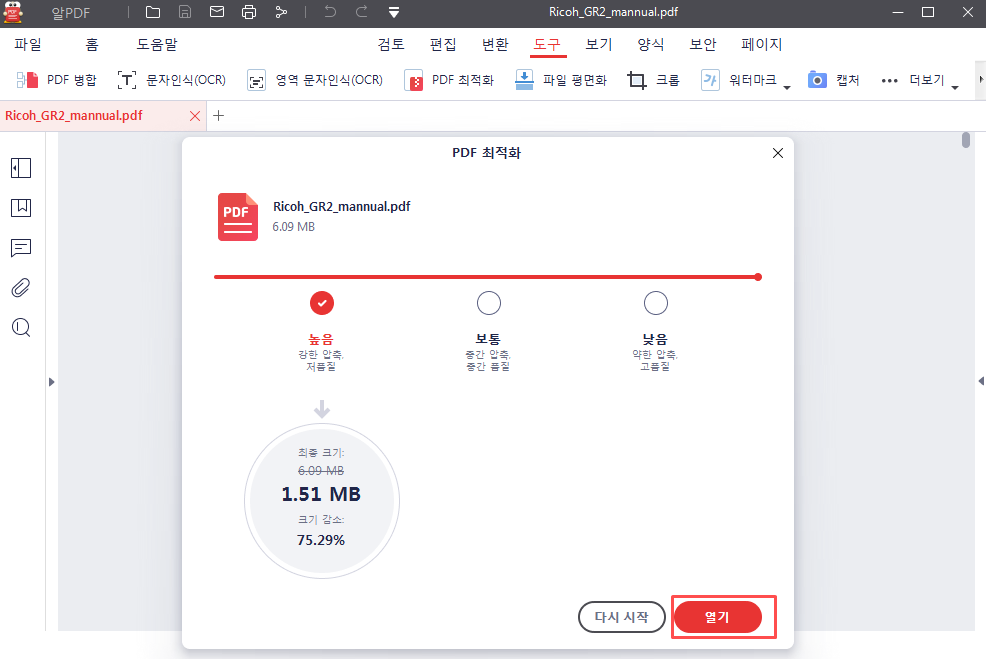986x659 pixels.
Task: Click the 열기 button
Action: click(x=717, y=617)
